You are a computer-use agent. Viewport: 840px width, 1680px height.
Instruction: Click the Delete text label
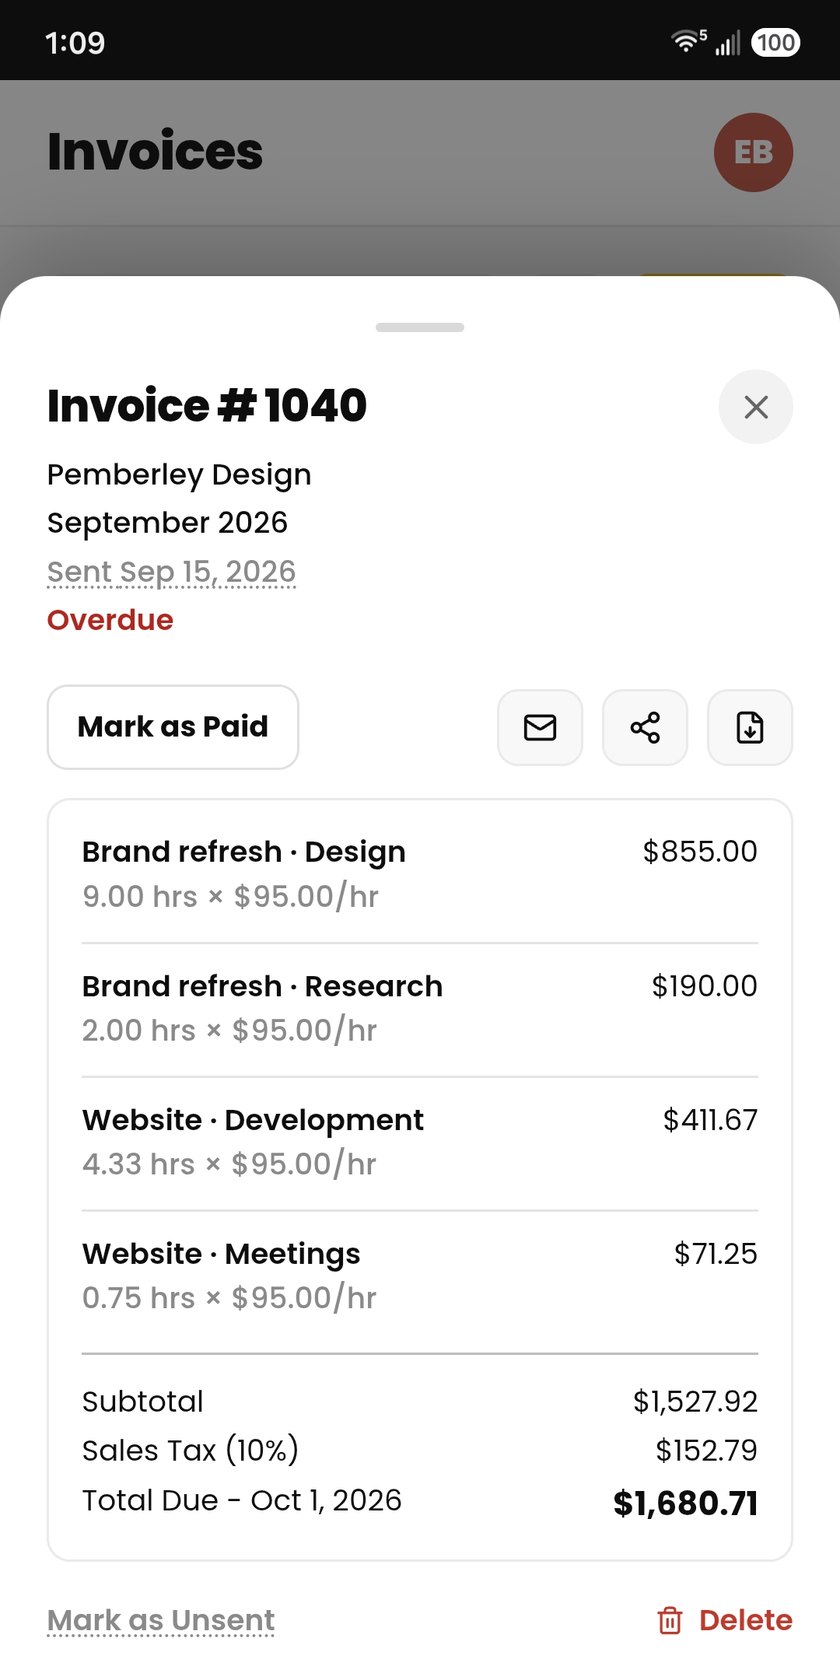tap(746, 1620)
